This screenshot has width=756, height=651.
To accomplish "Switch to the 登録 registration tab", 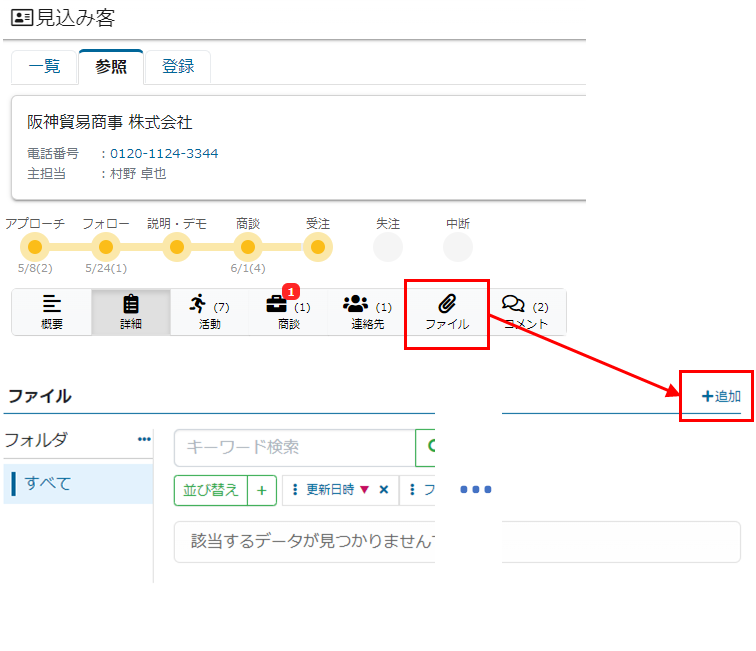I will point(178,67).
